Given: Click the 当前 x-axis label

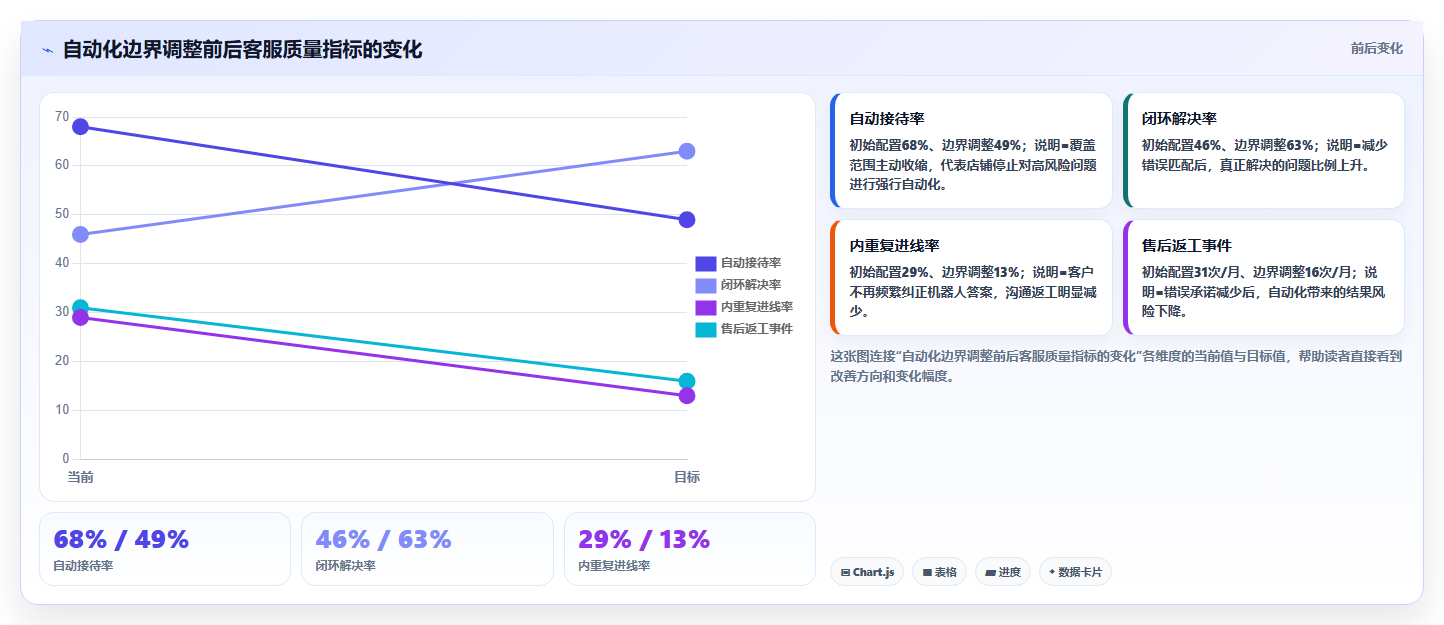Looking at the screenshot, I should point(80,477).
